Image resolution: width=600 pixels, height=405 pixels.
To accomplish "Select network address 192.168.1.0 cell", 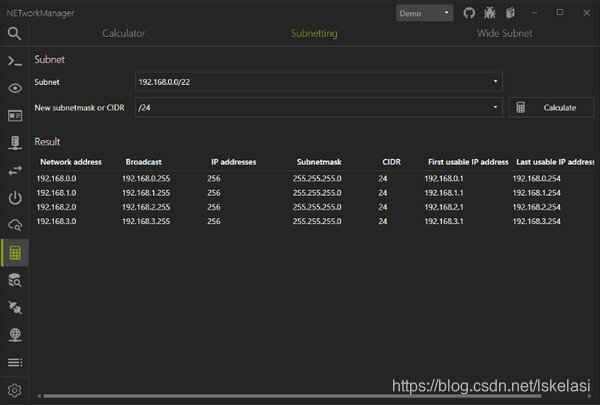I will (56, 193).
